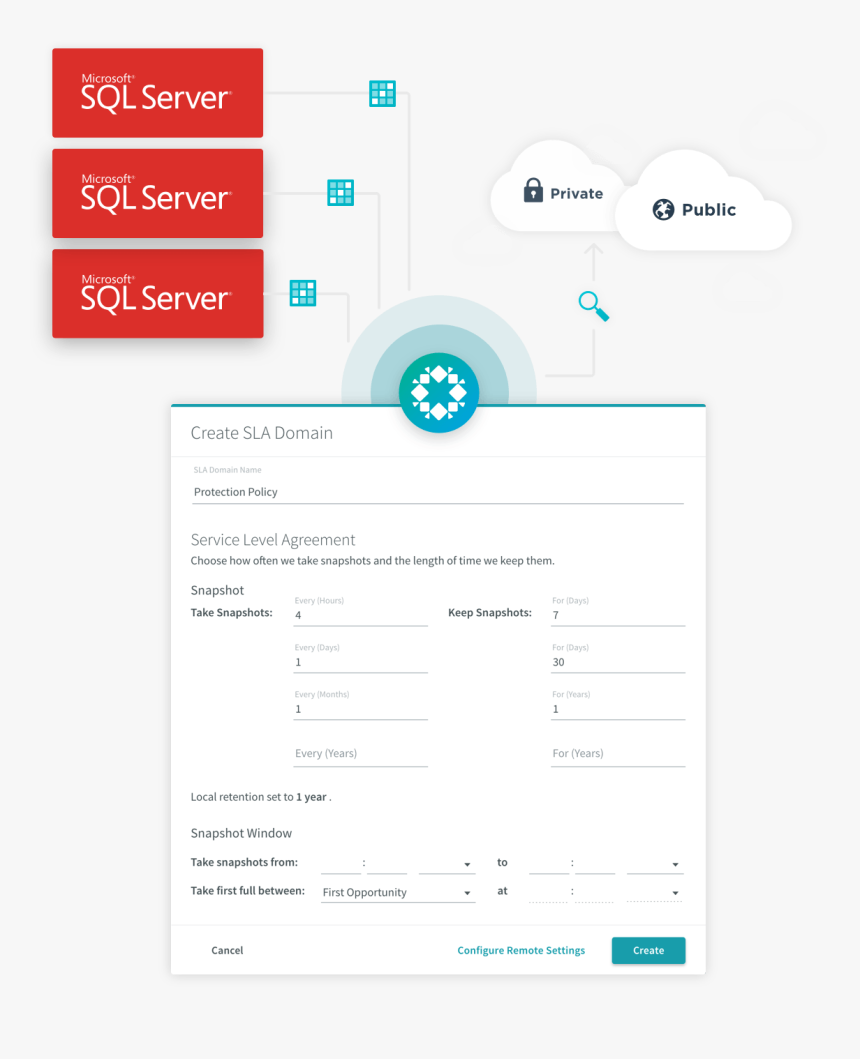Select the For (Days) field showing 30
Screen dimensions: 860x1059
[x=617, y=662]
